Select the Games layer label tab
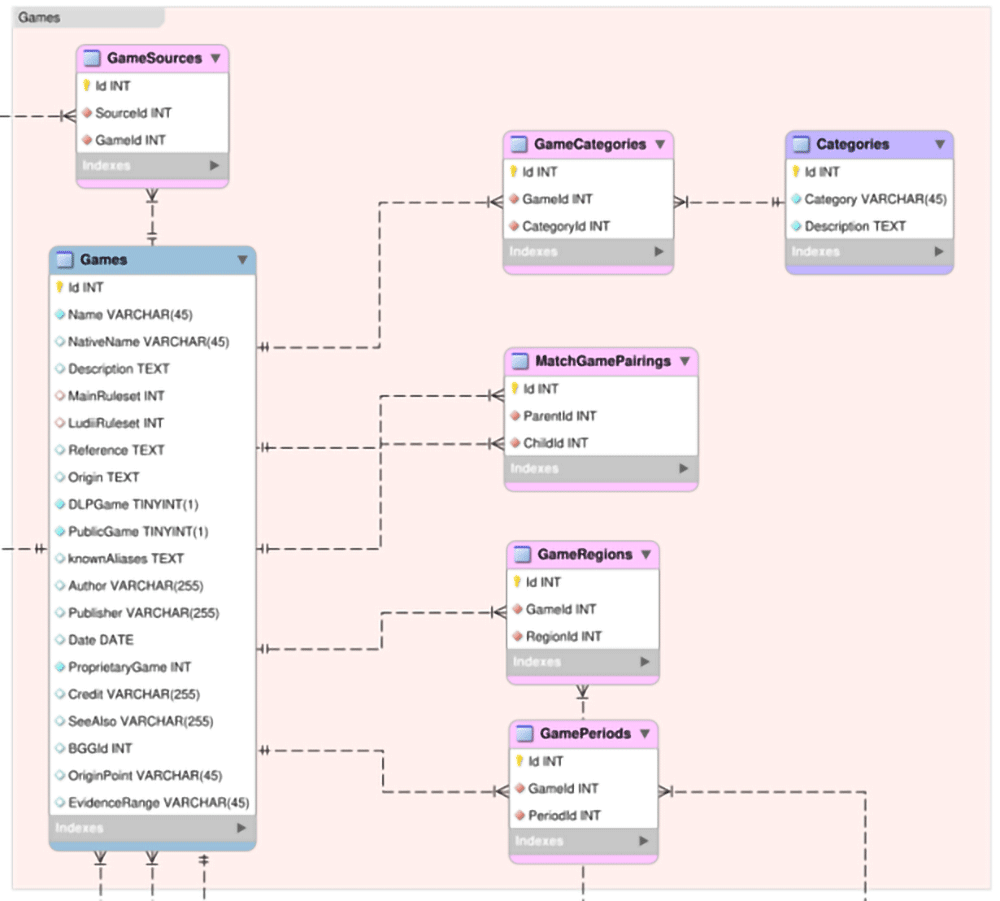Image resolution: width=1000 pixels, height=901 pixels. pyautogui.click(x=88, y=18)
